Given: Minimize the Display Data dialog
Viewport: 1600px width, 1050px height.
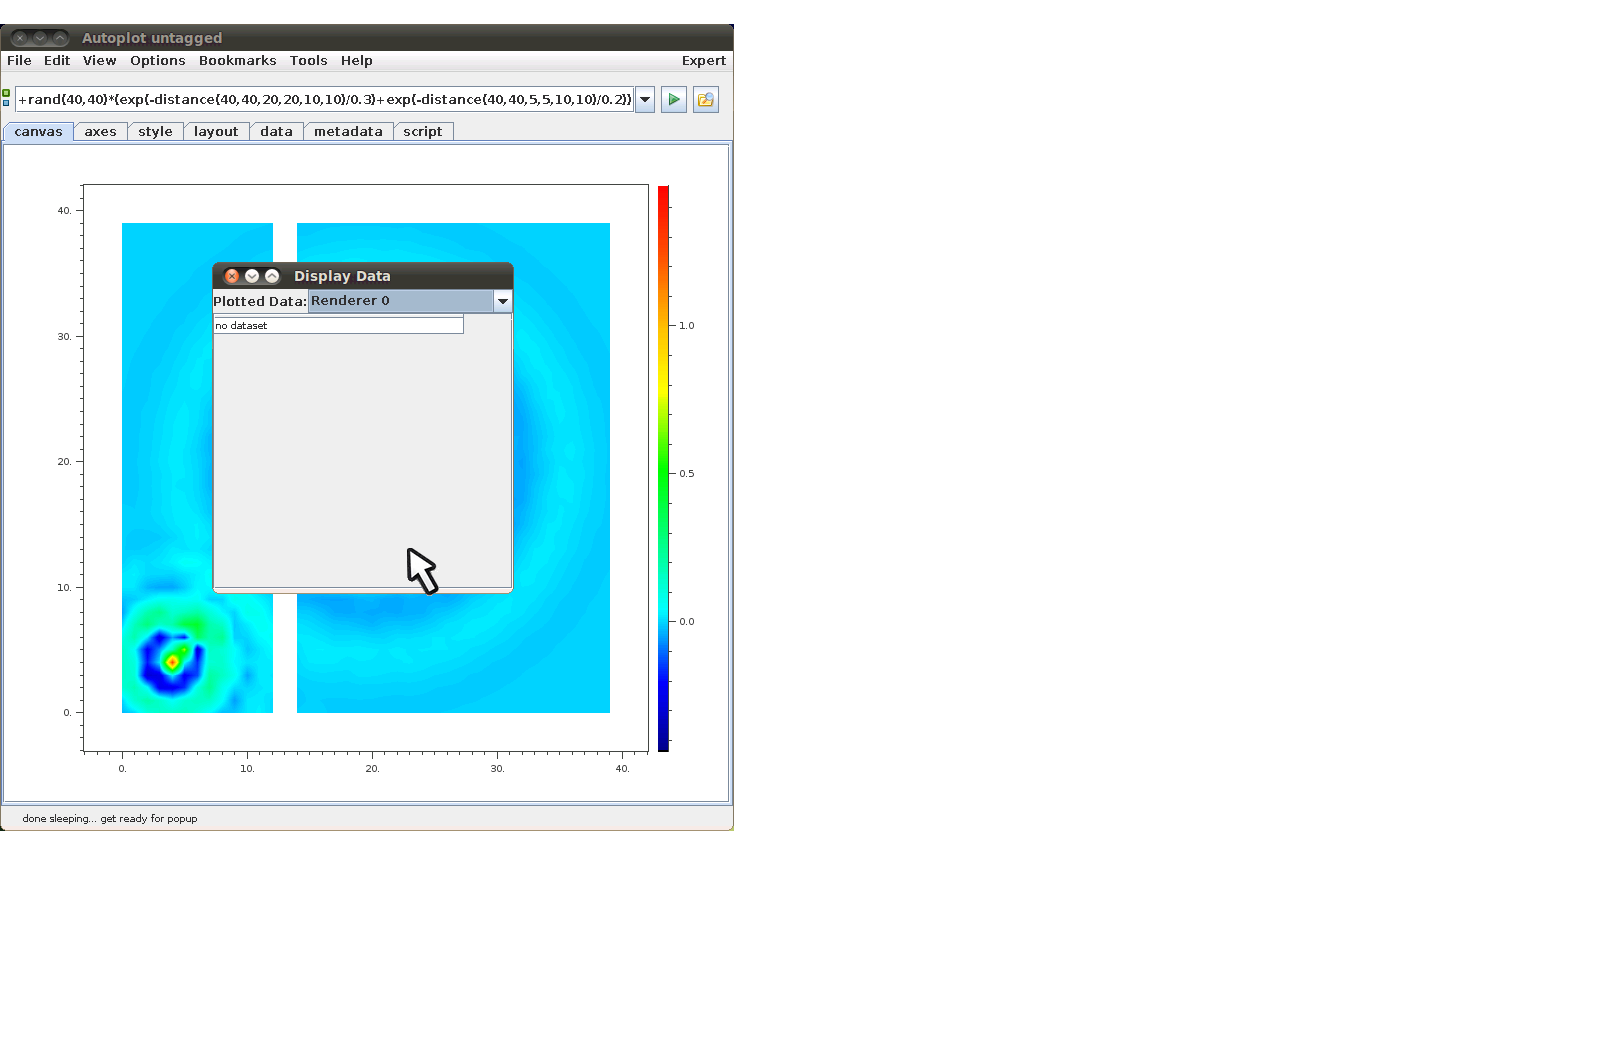Looking at the screenshot, I should coord(252,276).
